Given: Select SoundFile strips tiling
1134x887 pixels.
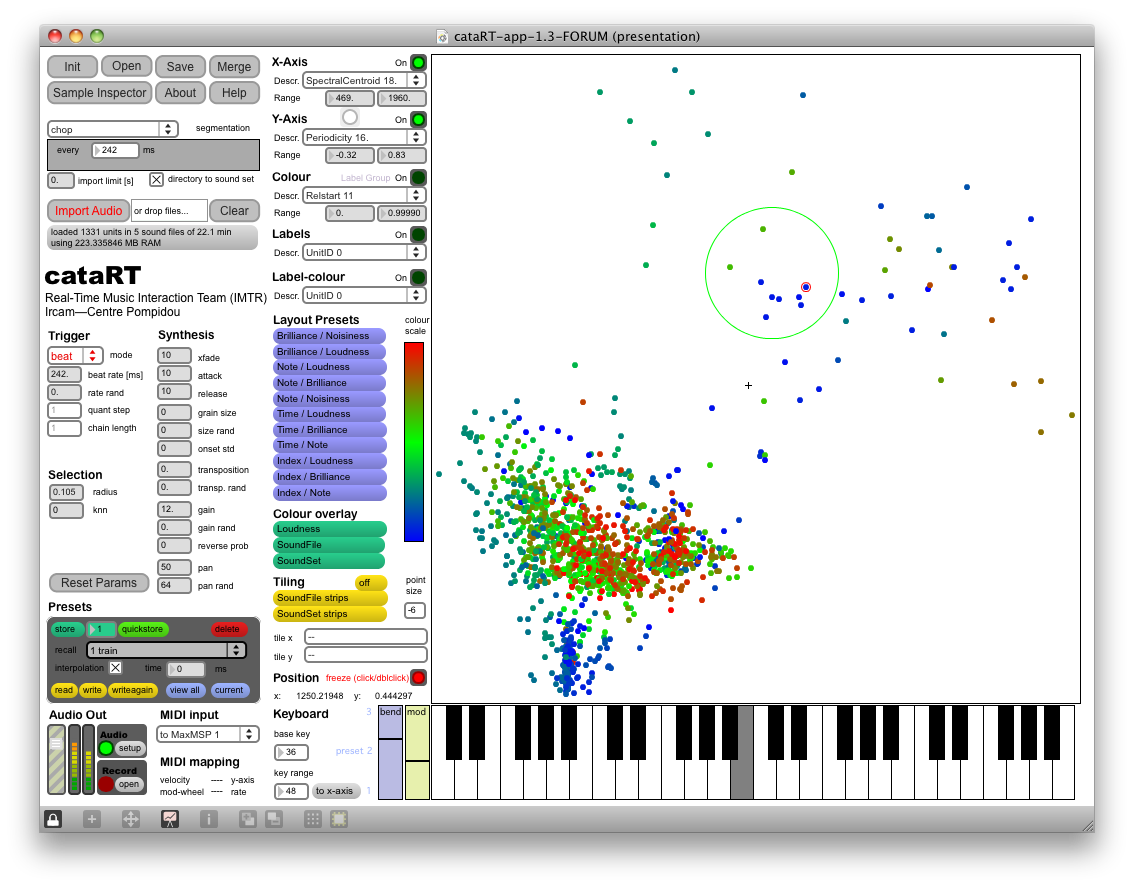Looking at the screenshot, I should pyautogui.click(x=329, y=598).
